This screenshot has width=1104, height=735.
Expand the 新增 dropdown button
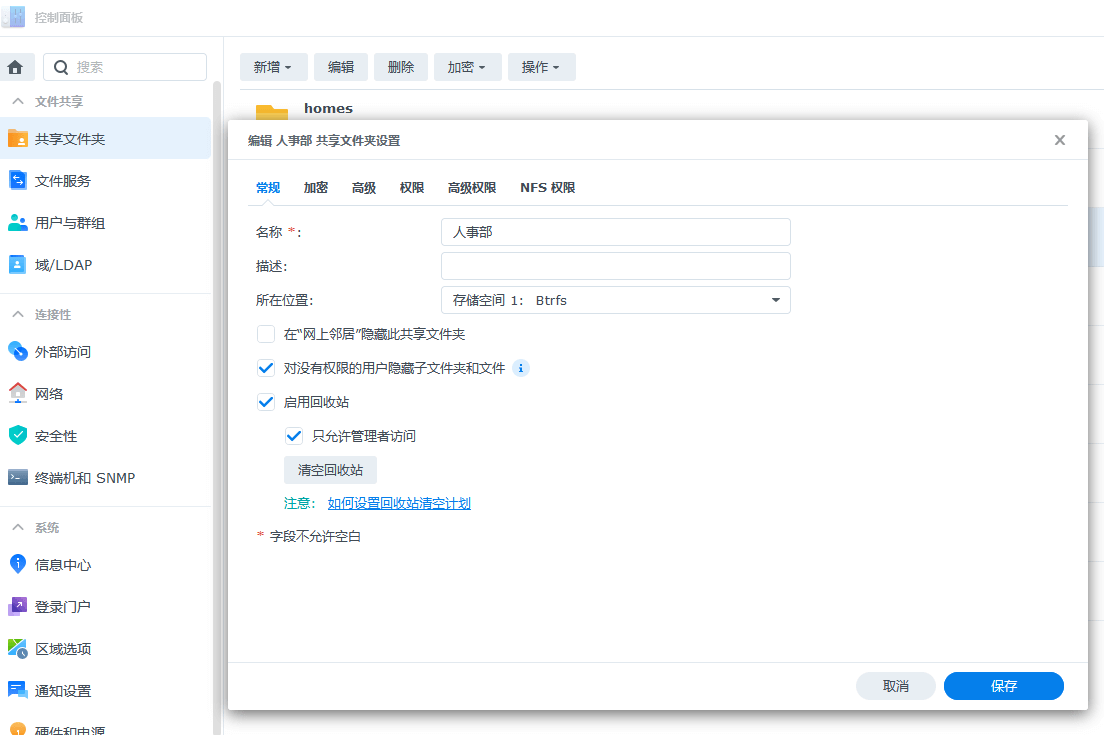pos(273,67)
